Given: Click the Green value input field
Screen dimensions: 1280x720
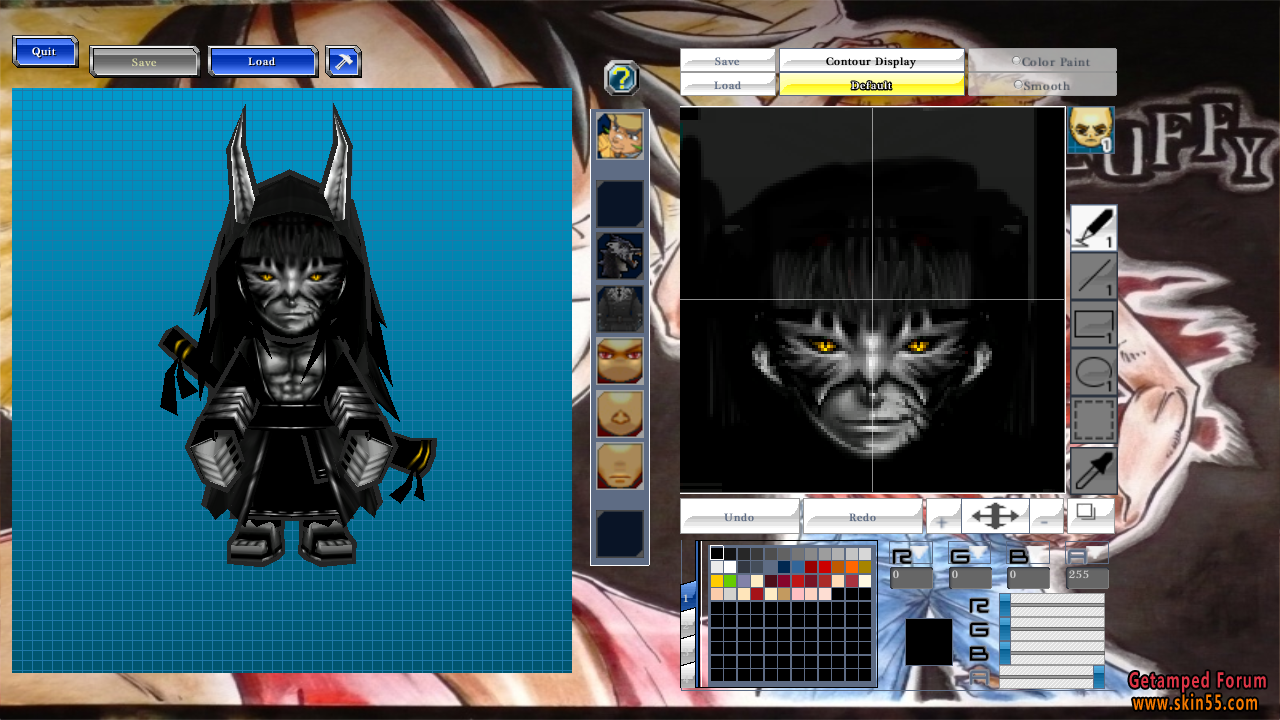Looking at the screenshot, I should [970, 577].
